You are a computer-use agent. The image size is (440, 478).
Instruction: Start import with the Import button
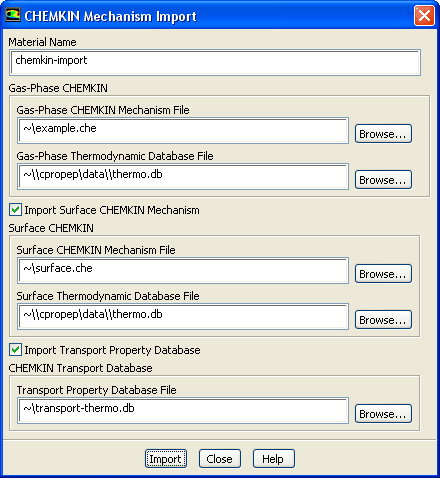(166, 459)
